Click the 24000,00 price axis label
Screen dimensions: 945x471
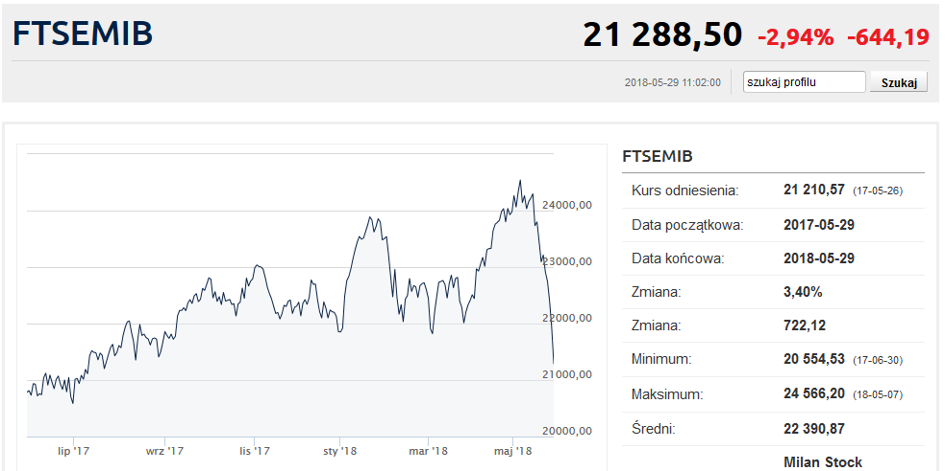pyautogui.click(x=568, y=205)
